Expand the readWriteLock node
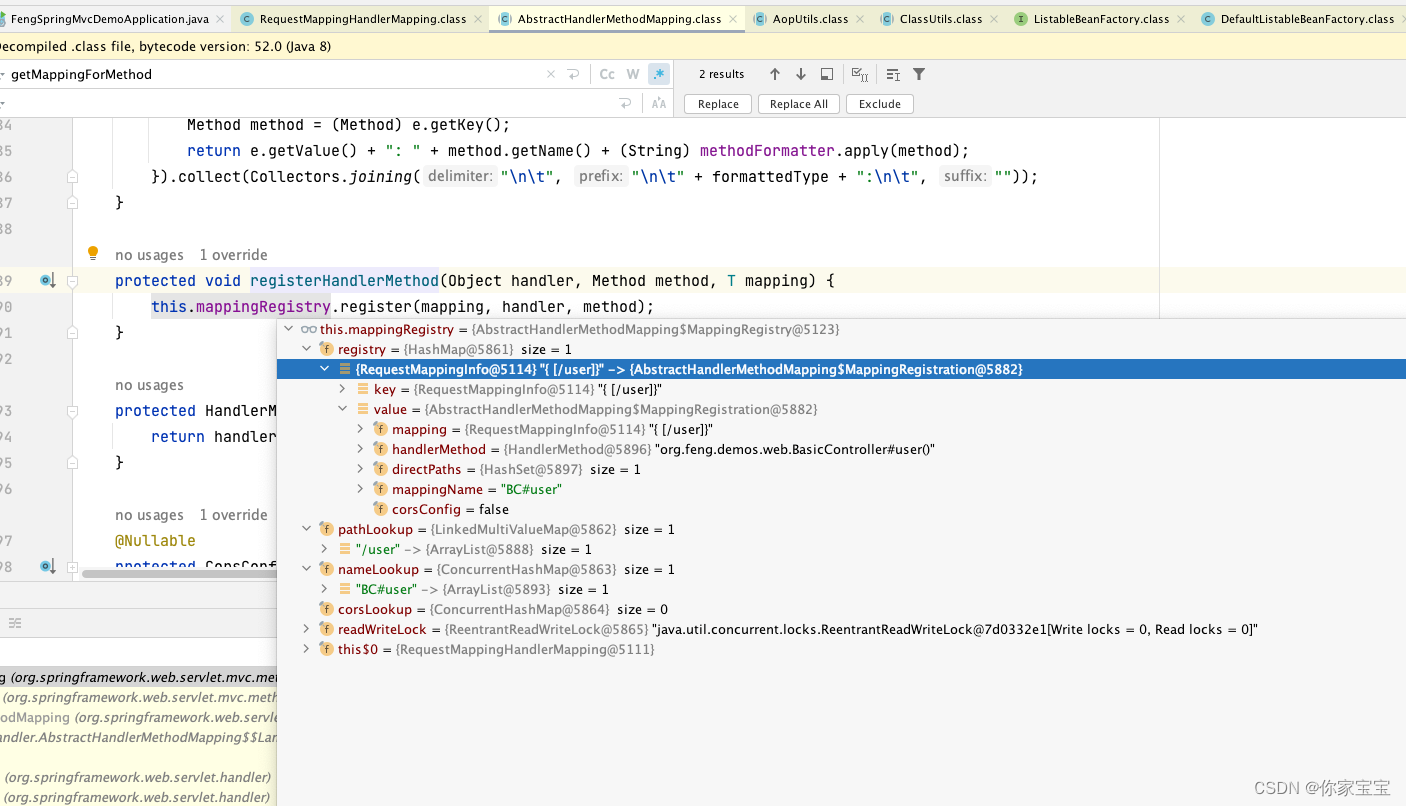1406x806 pixels. pos(307,629)
